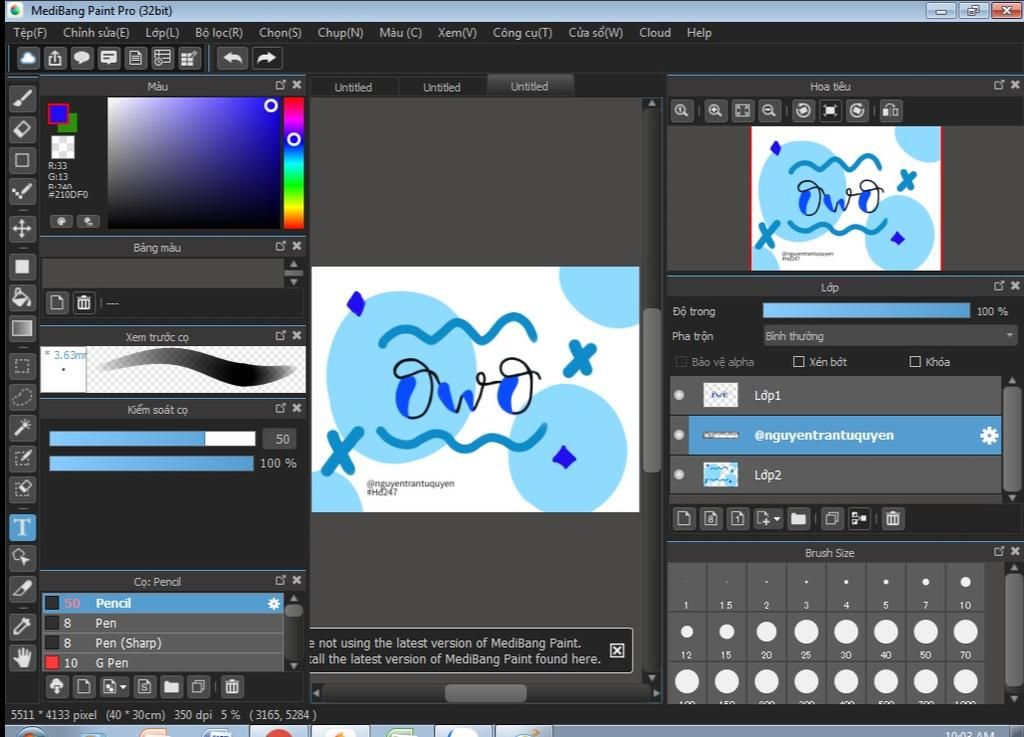The image size is (1024, 737).
Task: Pop out the Hoa tiêu navigator panel
Action: click(999, 85)
